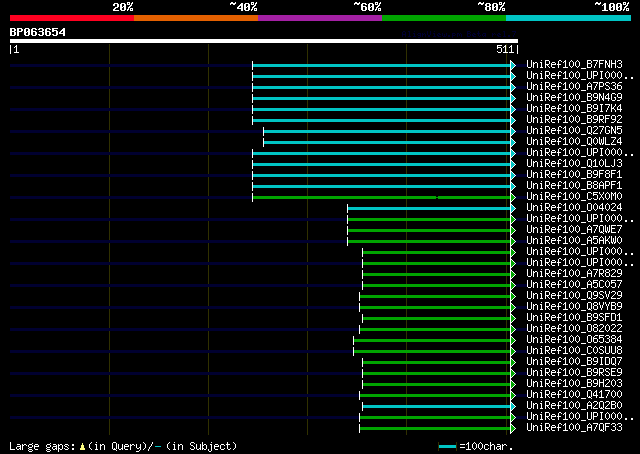The width and height of the screenshot is (640, 454).
Task: Select the UniRef100_Q8VYB9 hit name
Action: 574,307
